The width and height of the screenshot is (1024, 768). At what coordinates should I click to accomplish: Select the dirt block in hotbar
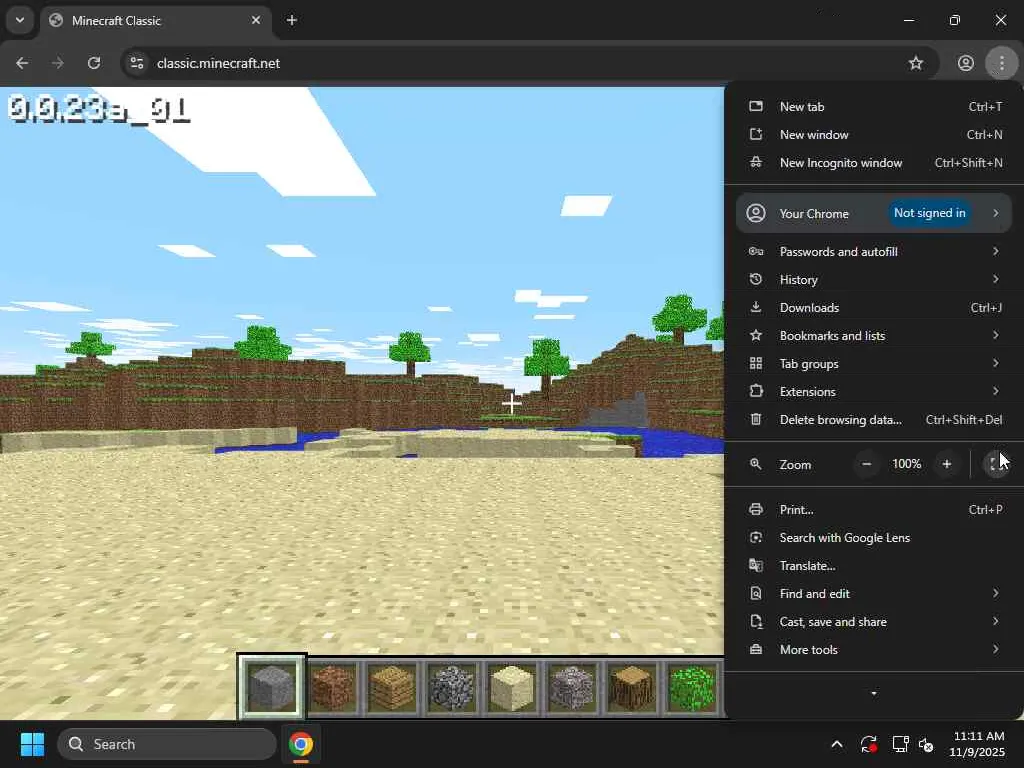pyautogui.click(x=332, y=687)
